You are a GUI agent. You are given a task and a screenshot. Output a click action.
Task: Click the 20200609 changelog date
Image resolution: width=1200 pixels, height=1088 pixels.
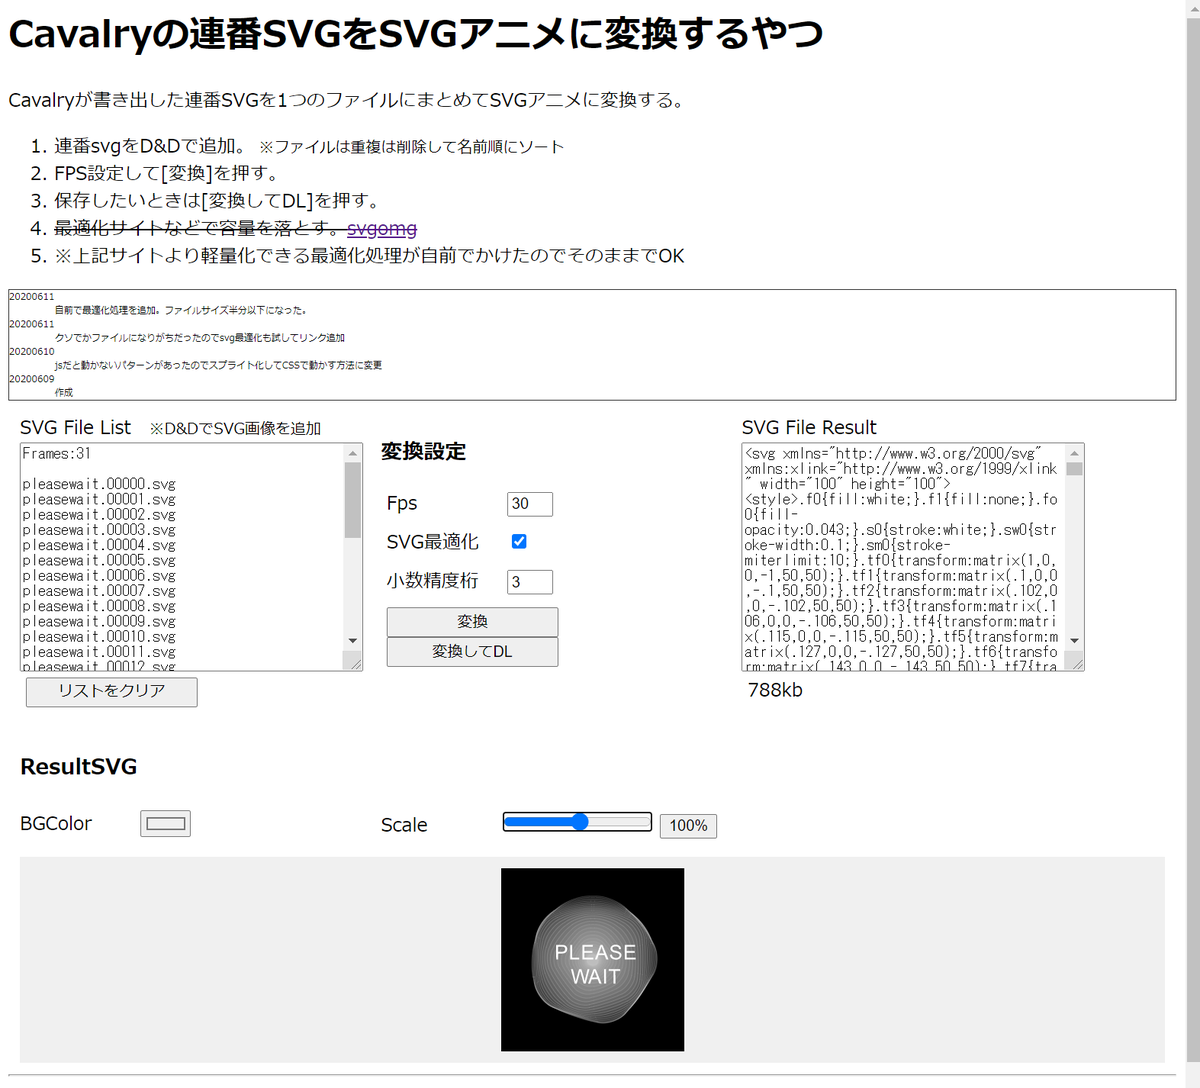(x=32, y=379)
